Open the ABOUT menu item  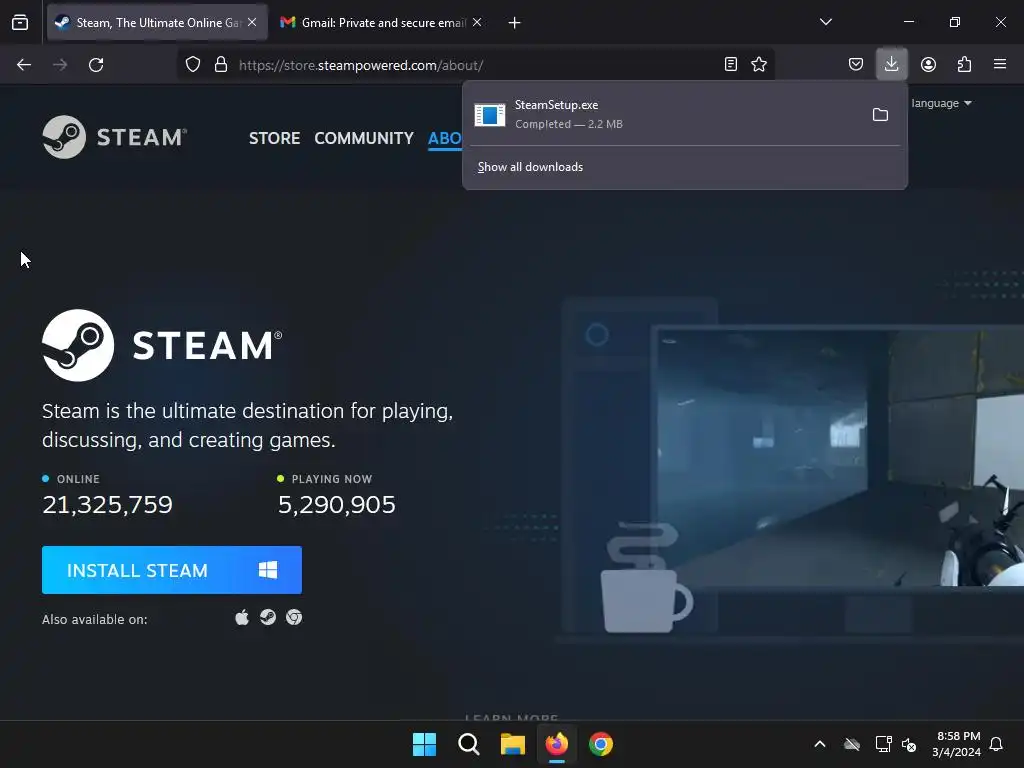tap(445, 138)
